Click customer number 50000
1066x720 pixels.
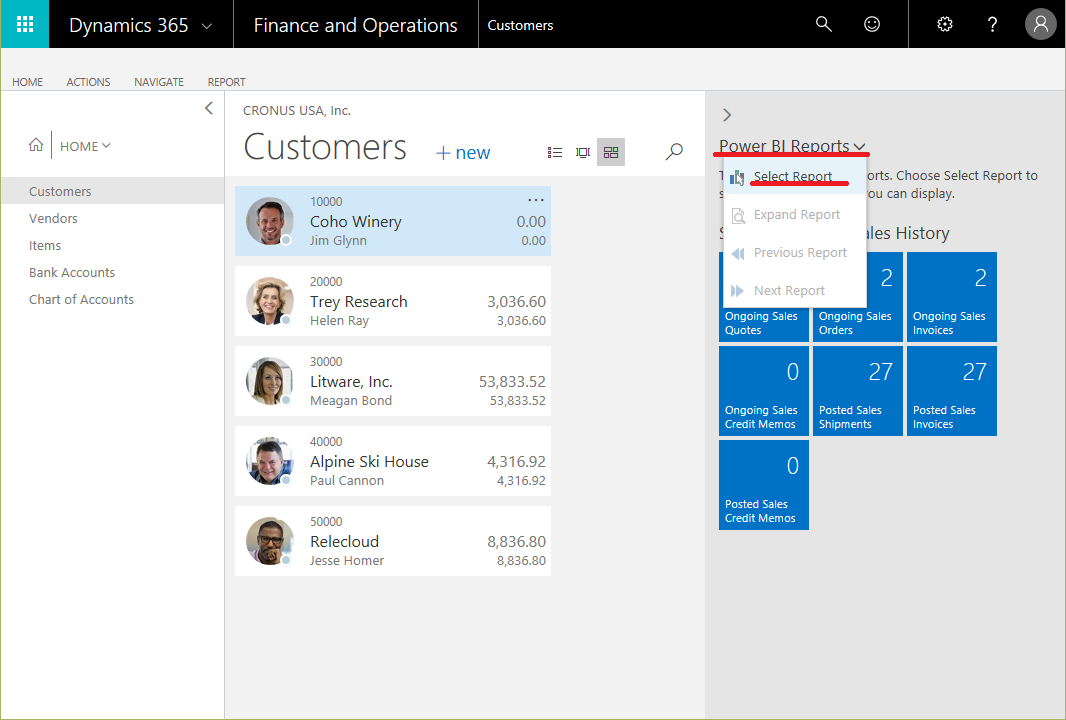click(x=326, y=521)
